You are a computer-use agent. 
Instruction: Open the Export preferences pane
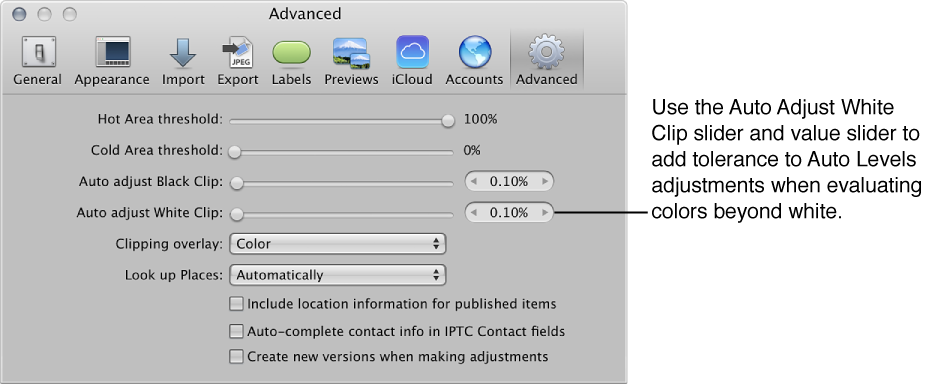(237, 61)
